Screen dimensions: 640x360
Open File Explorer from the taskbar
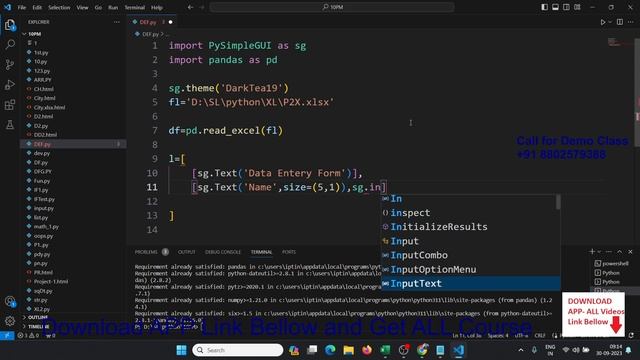pos(348,350)
